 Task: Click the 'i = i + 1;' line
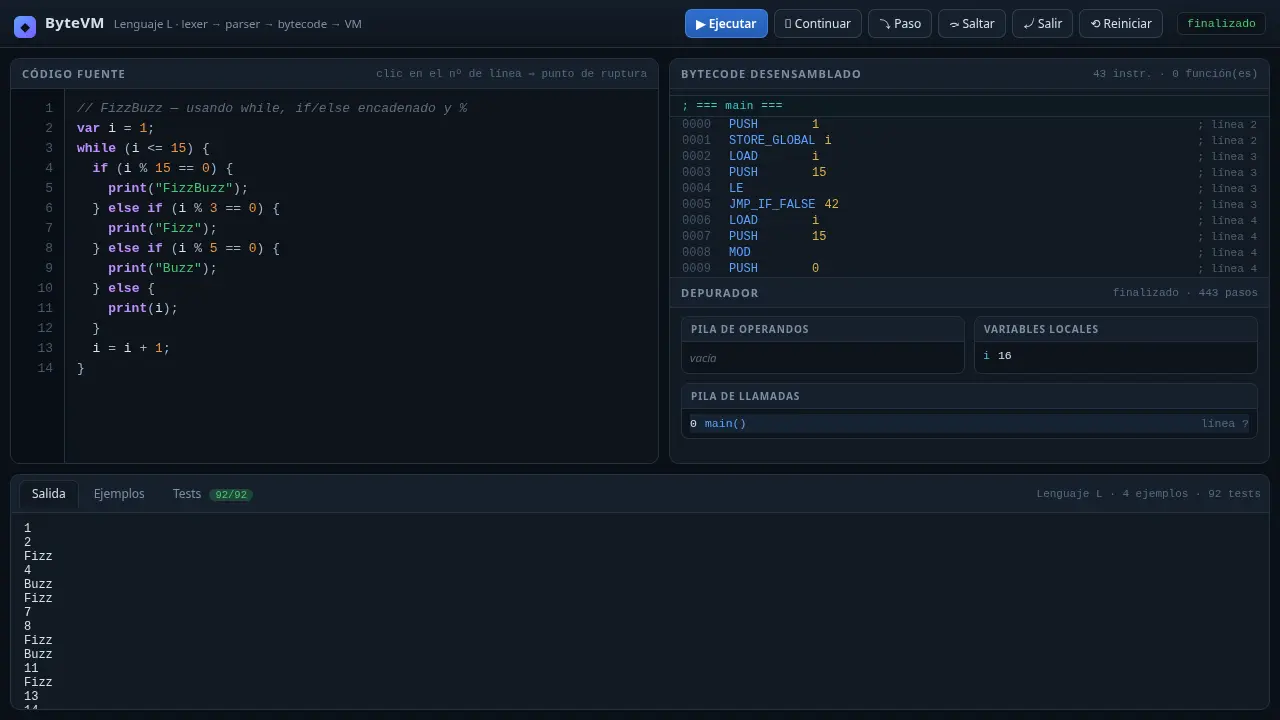point(132,348)
